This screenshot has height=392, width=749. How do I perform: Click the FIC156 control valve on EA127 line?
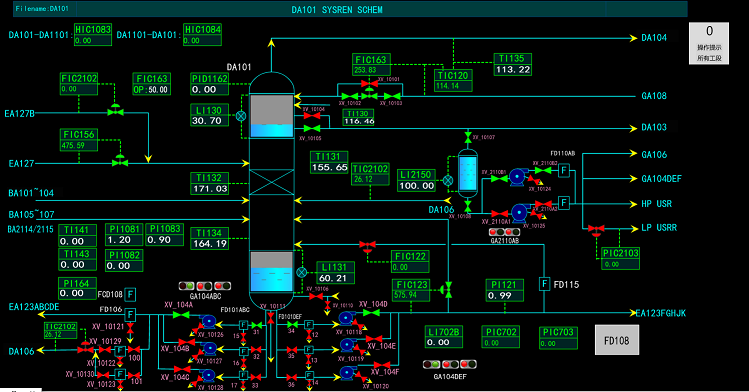(x=120, y=161)
